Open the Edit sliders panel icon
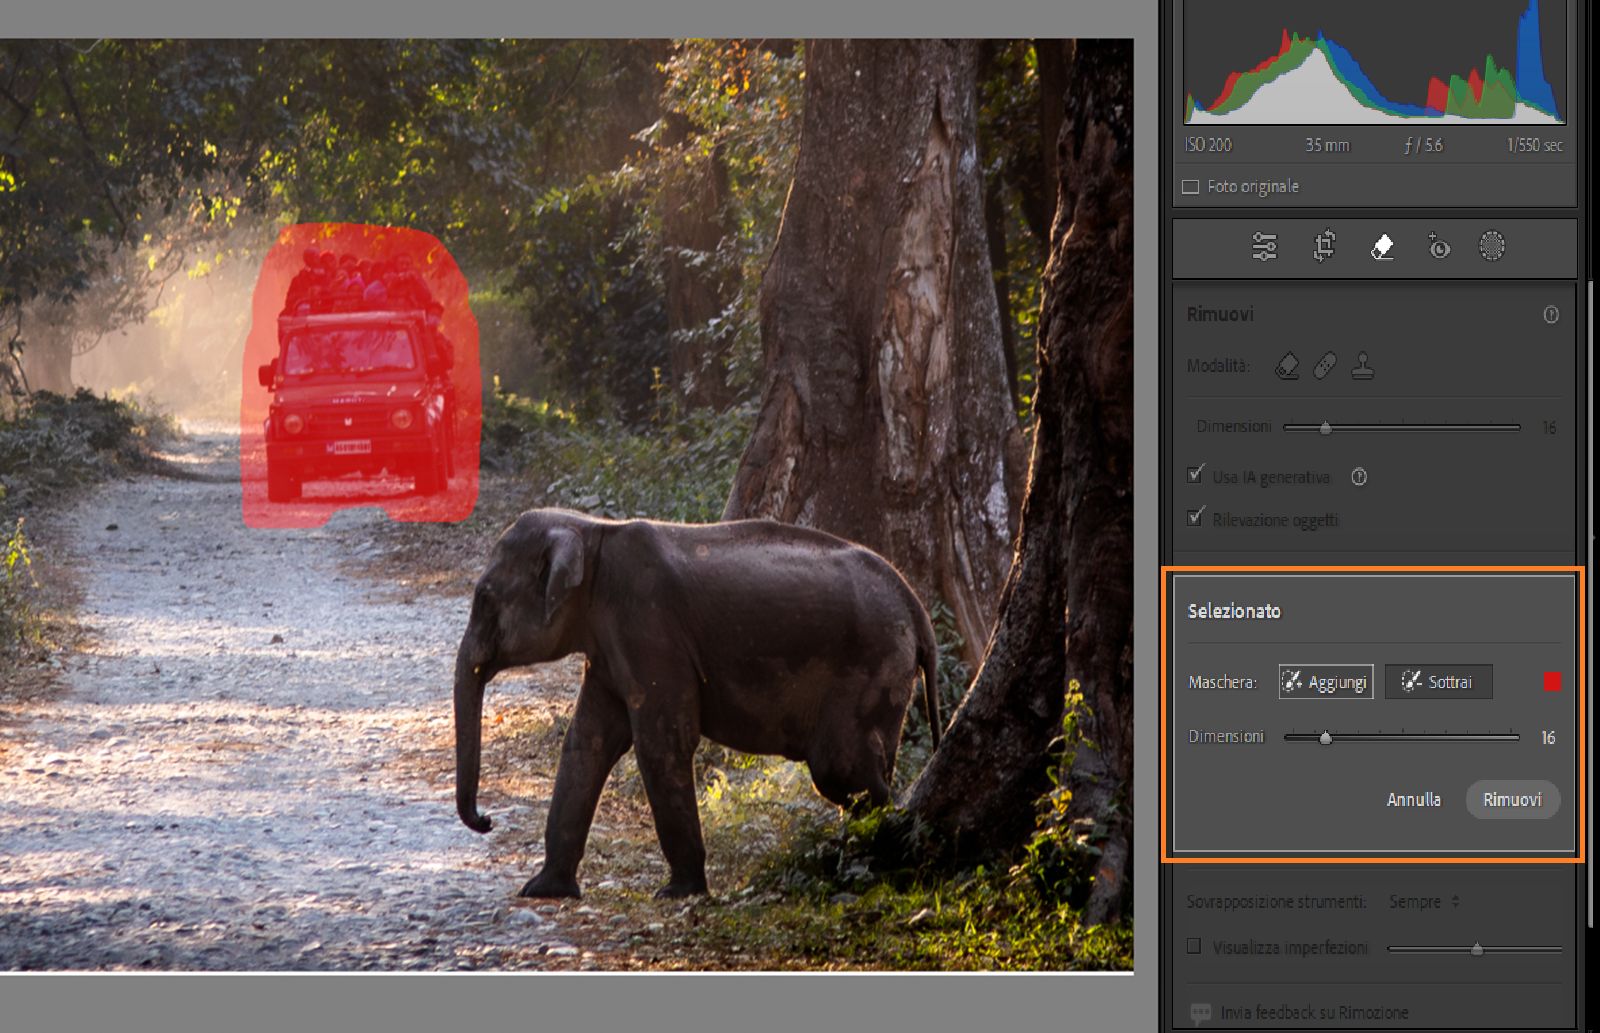 1264,246
